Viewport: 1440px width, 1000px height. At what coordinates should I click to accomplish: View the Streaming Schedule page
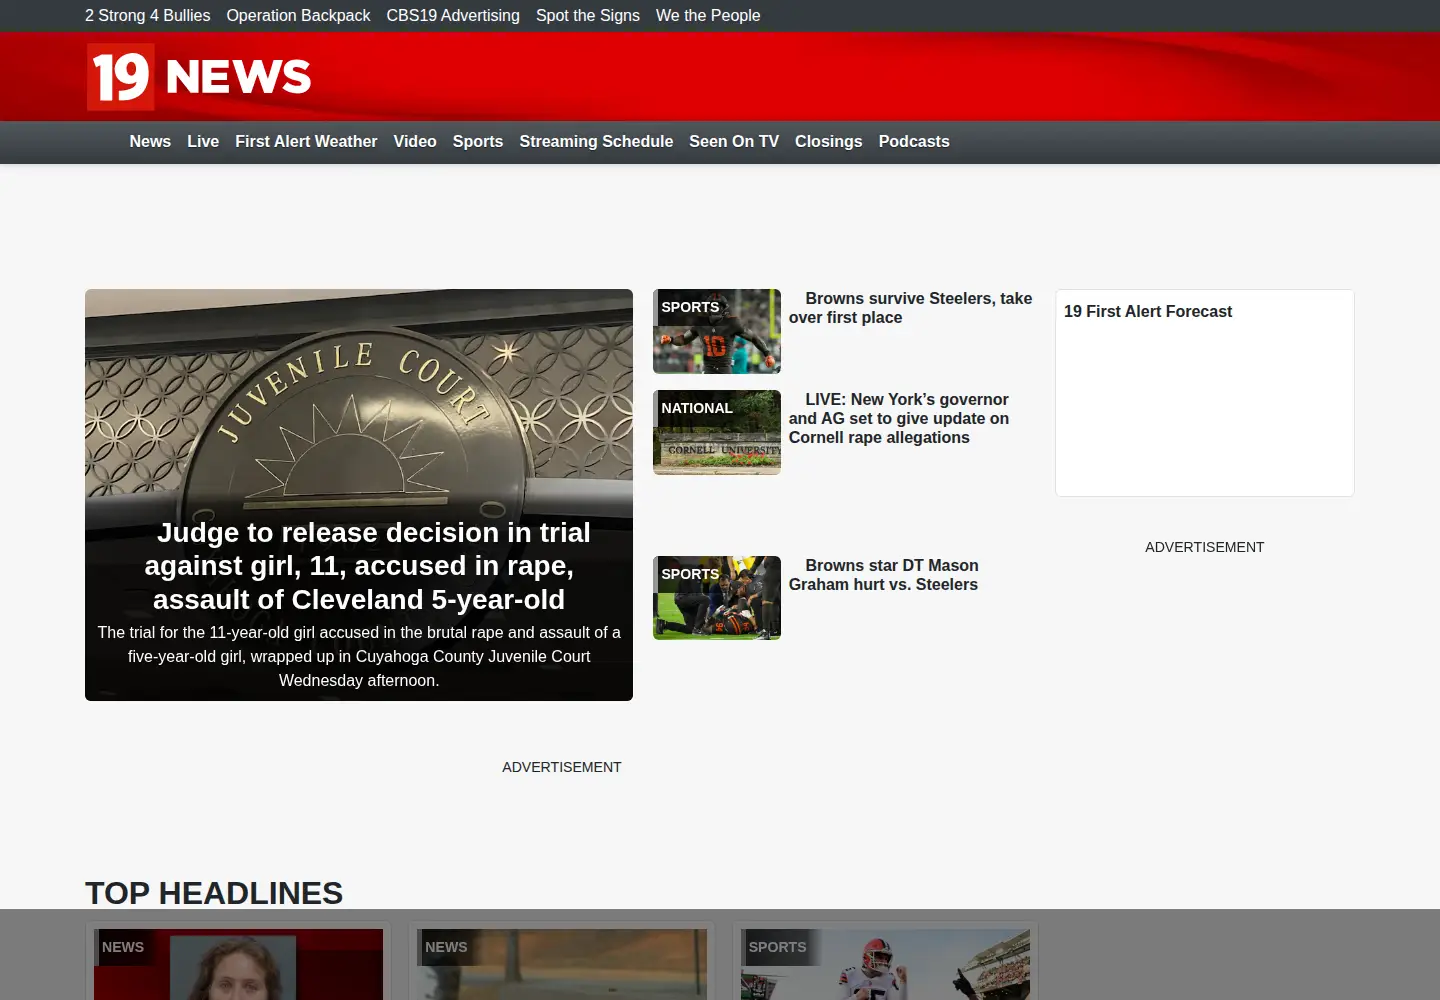tap(596, 142)
